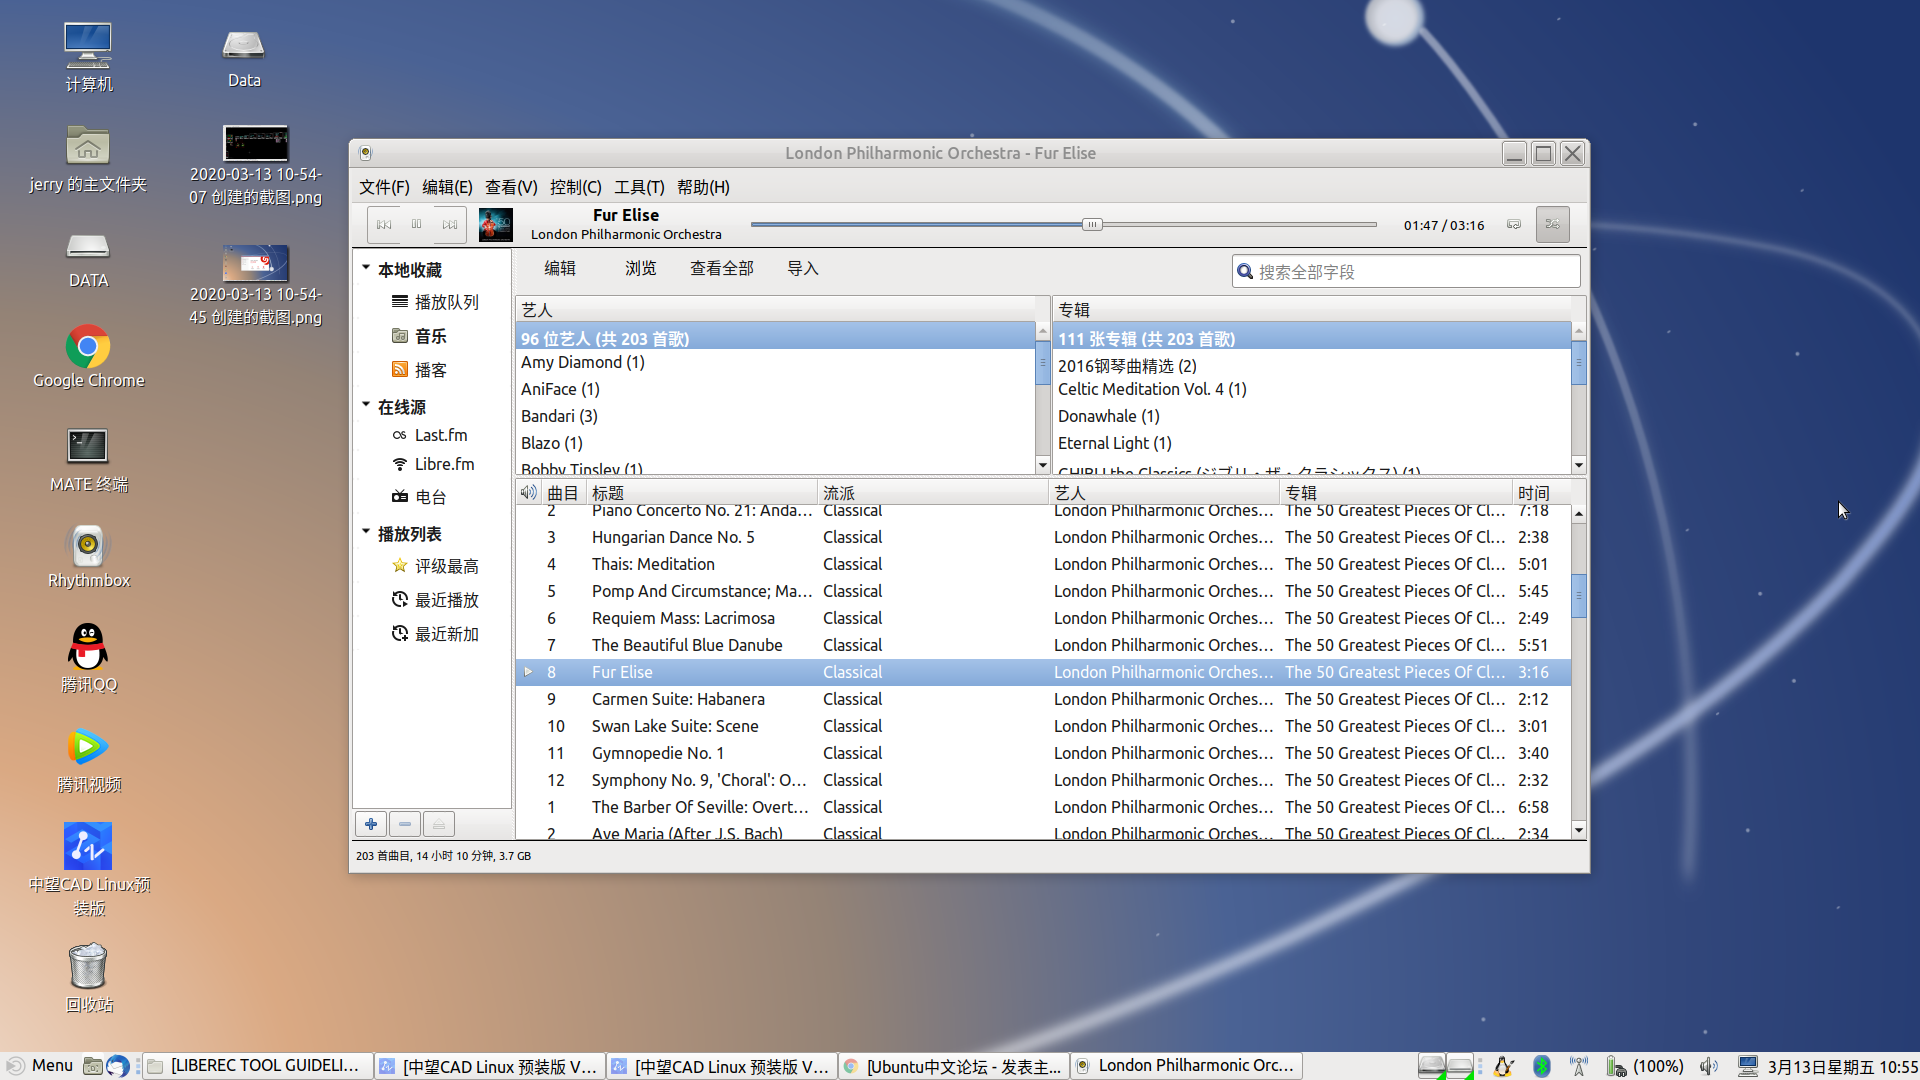This screenshot has height=1080, width=1920.
Task: Toggle shuffle playback mode
Action: click(x=1553, y=225)
